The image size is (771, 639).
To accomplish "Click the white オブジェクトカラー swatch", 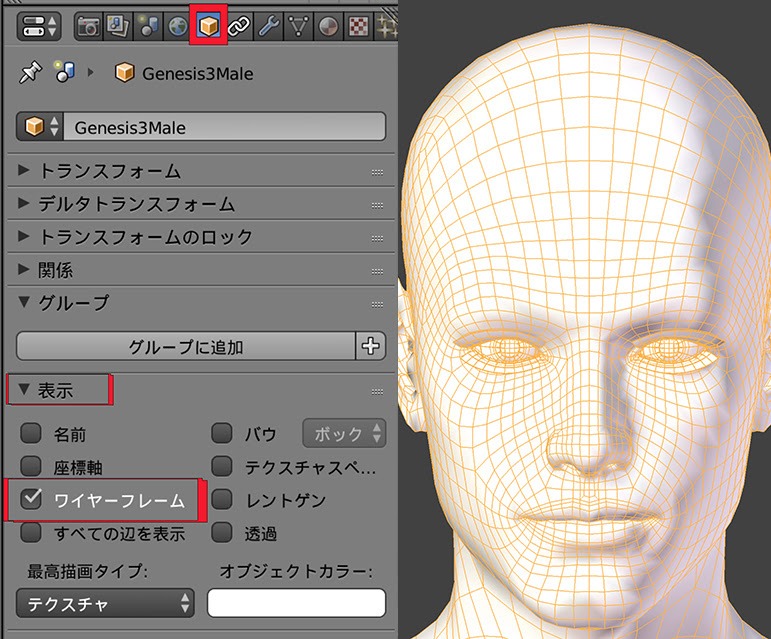I will click(296, 603).
